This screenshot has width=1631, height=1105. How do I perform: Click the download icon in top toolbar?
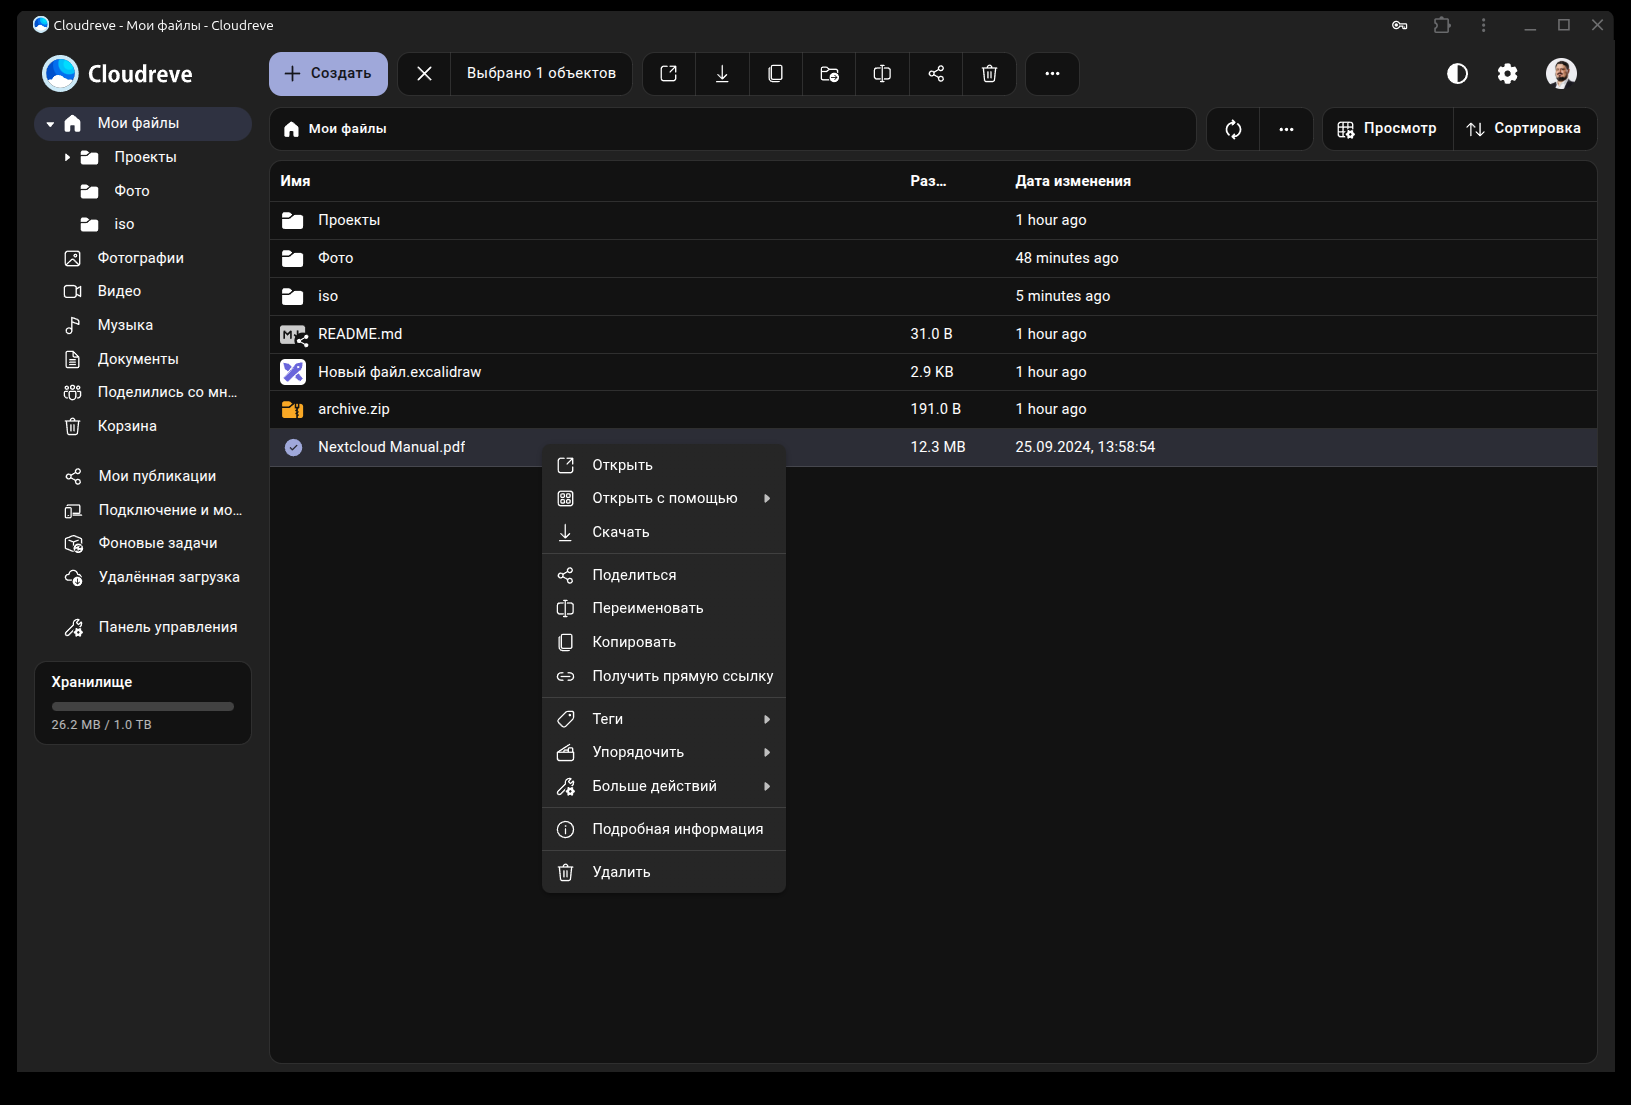(x=722, y=74)
